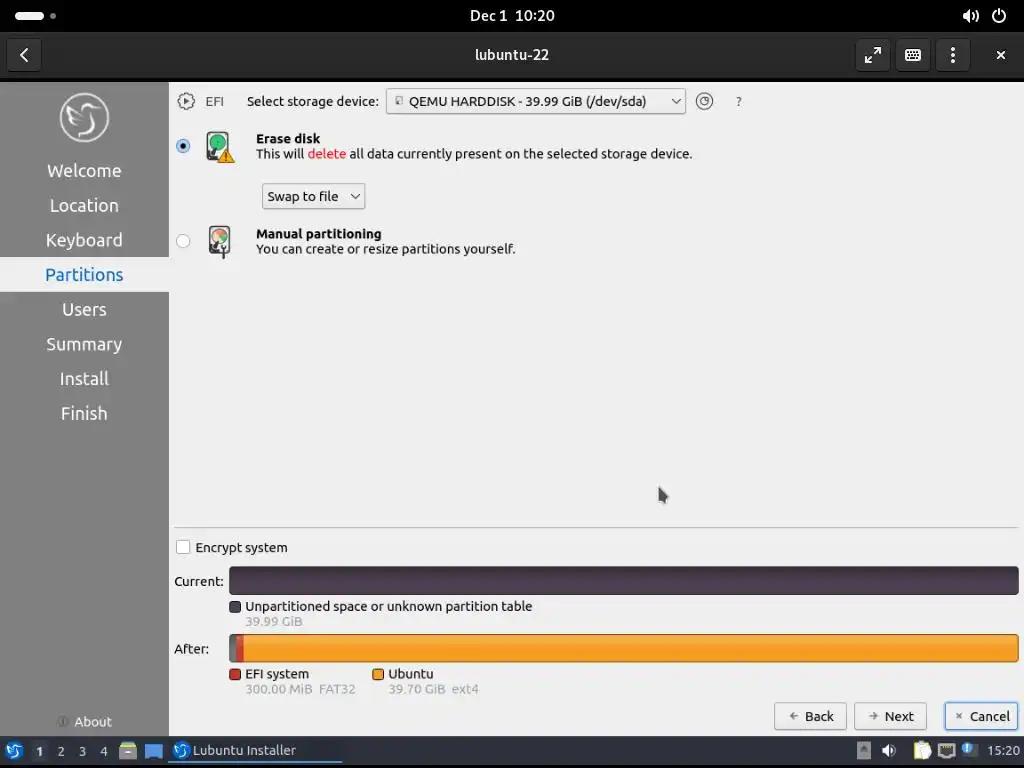Click the 'Erase disk' heading text
This screenshot has height=768, width=1024.
(x=288, y=138)
